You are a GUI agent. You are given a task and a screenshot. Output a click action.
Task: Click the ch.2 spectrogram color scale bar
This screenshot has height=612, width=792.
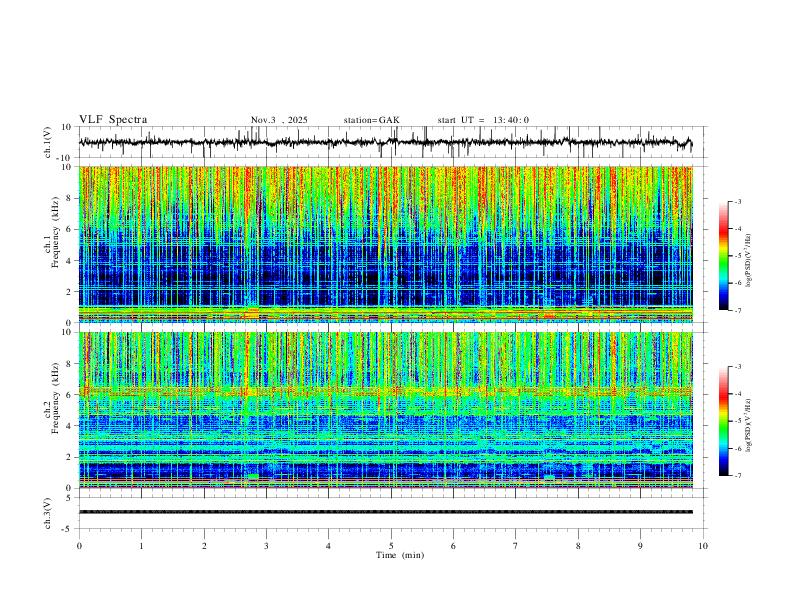coord(723,421)
